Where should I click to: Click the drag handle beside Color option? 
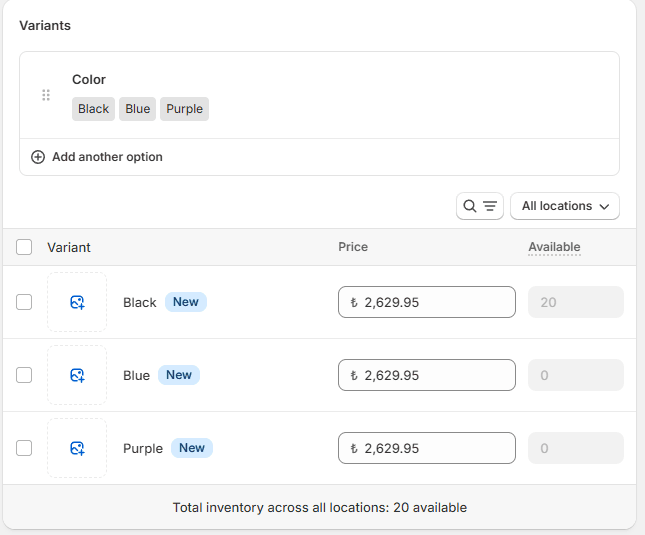pos(46,95)
